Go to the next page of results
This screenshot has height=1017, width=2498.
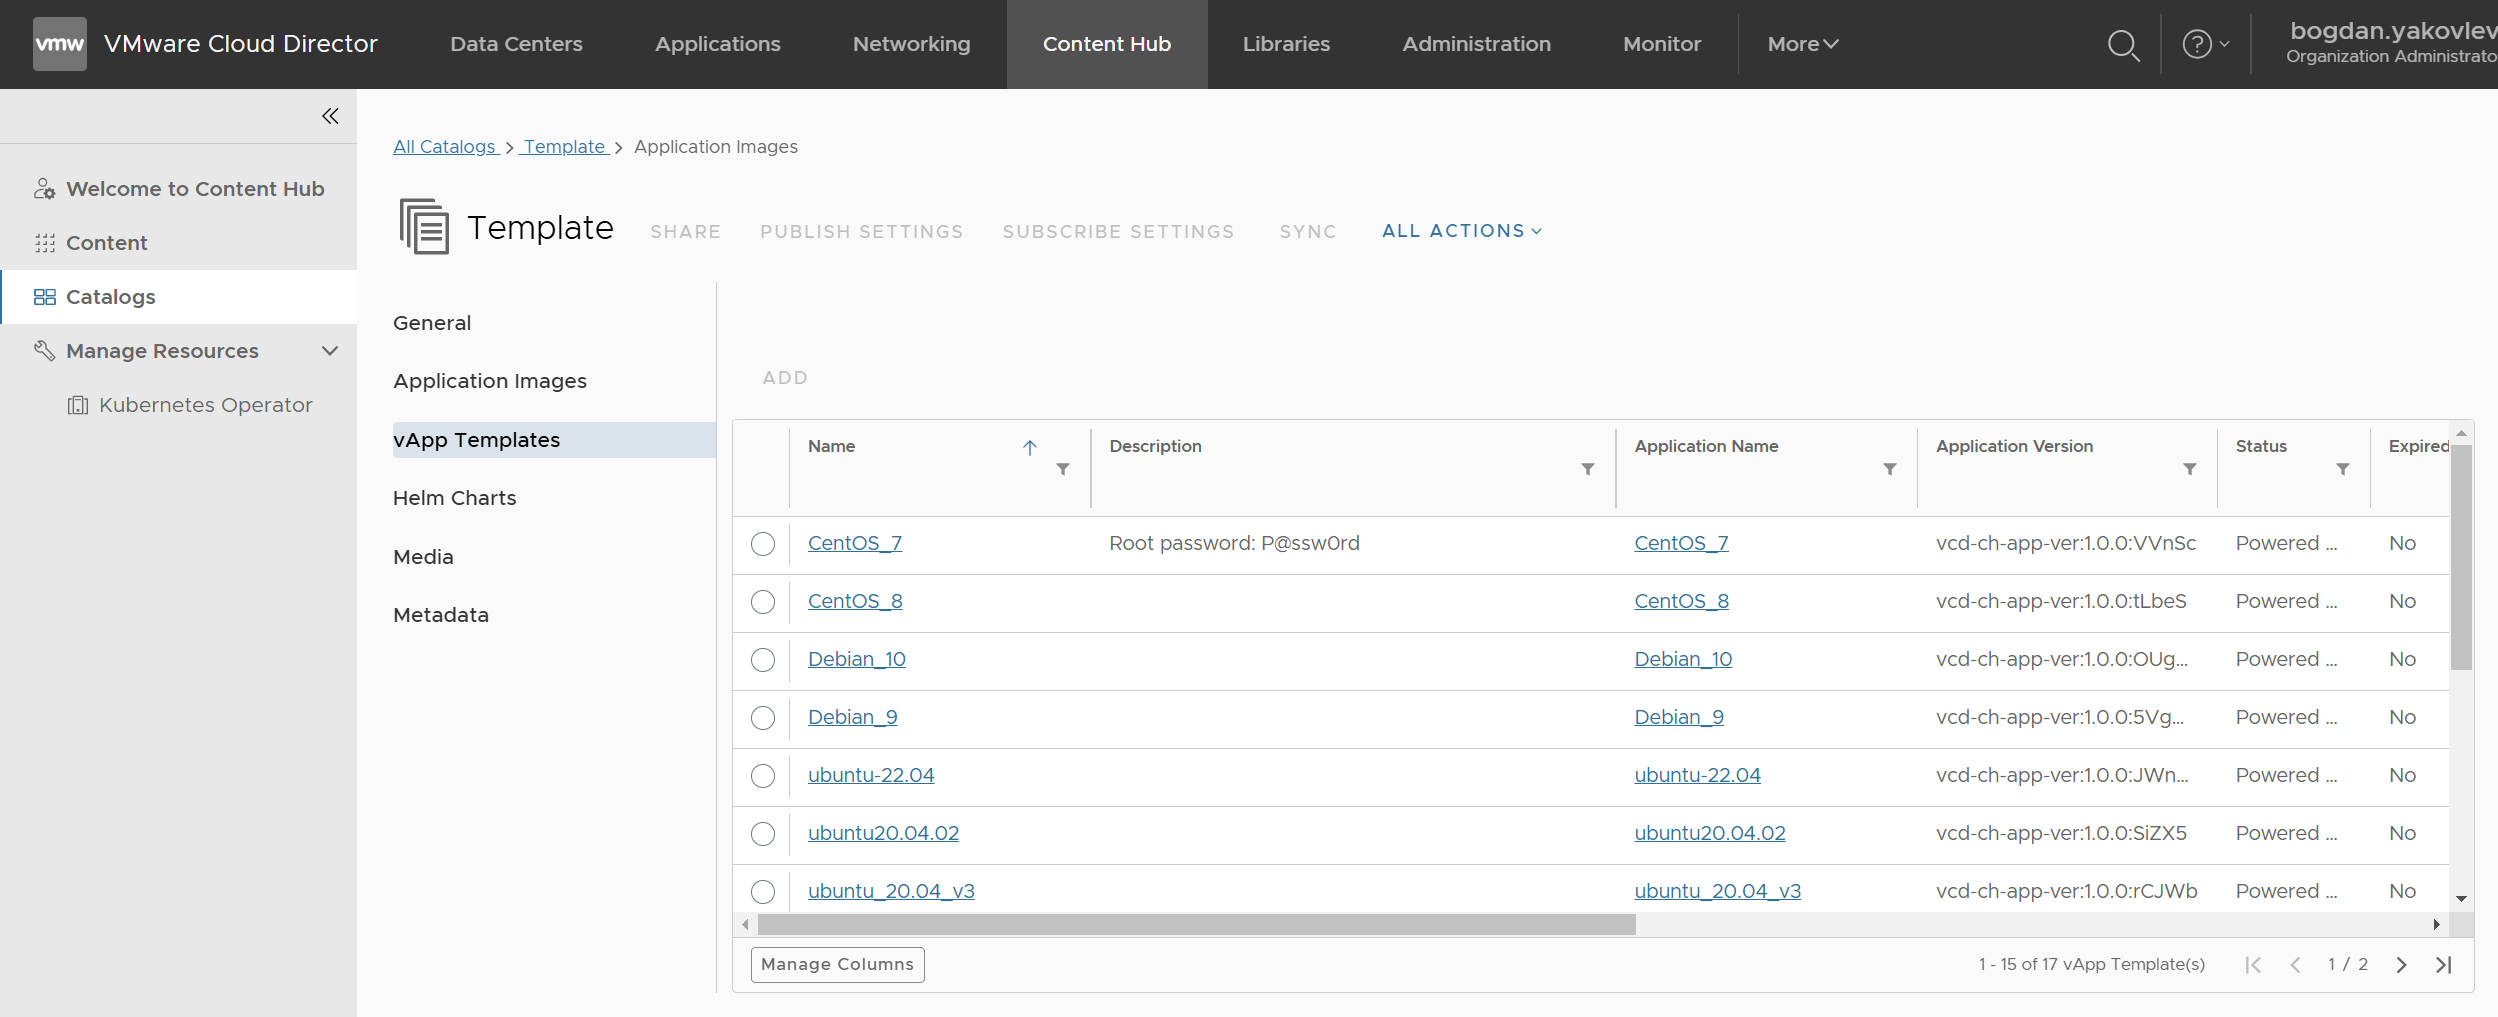[x=2401, y=965]
